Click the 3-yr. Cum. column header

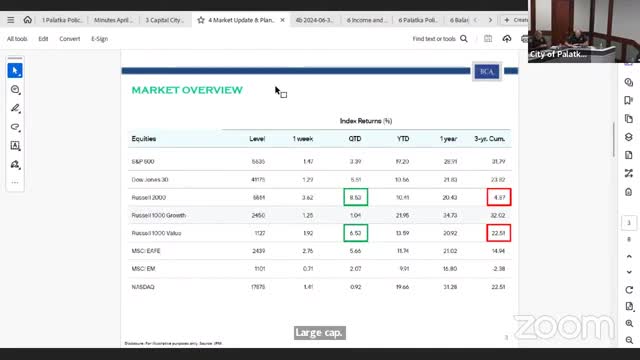click(x=489, y=139)
